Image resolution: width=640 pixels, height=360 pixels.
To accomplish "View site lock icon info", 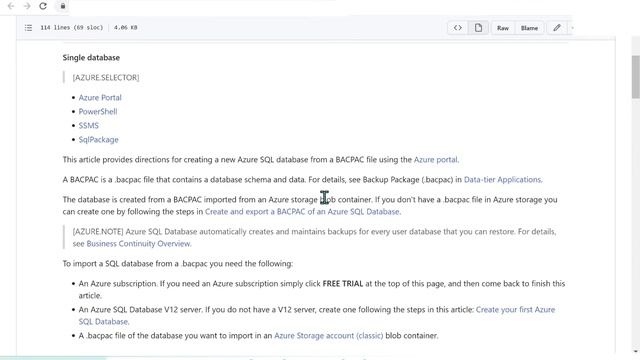I will 62,6.
